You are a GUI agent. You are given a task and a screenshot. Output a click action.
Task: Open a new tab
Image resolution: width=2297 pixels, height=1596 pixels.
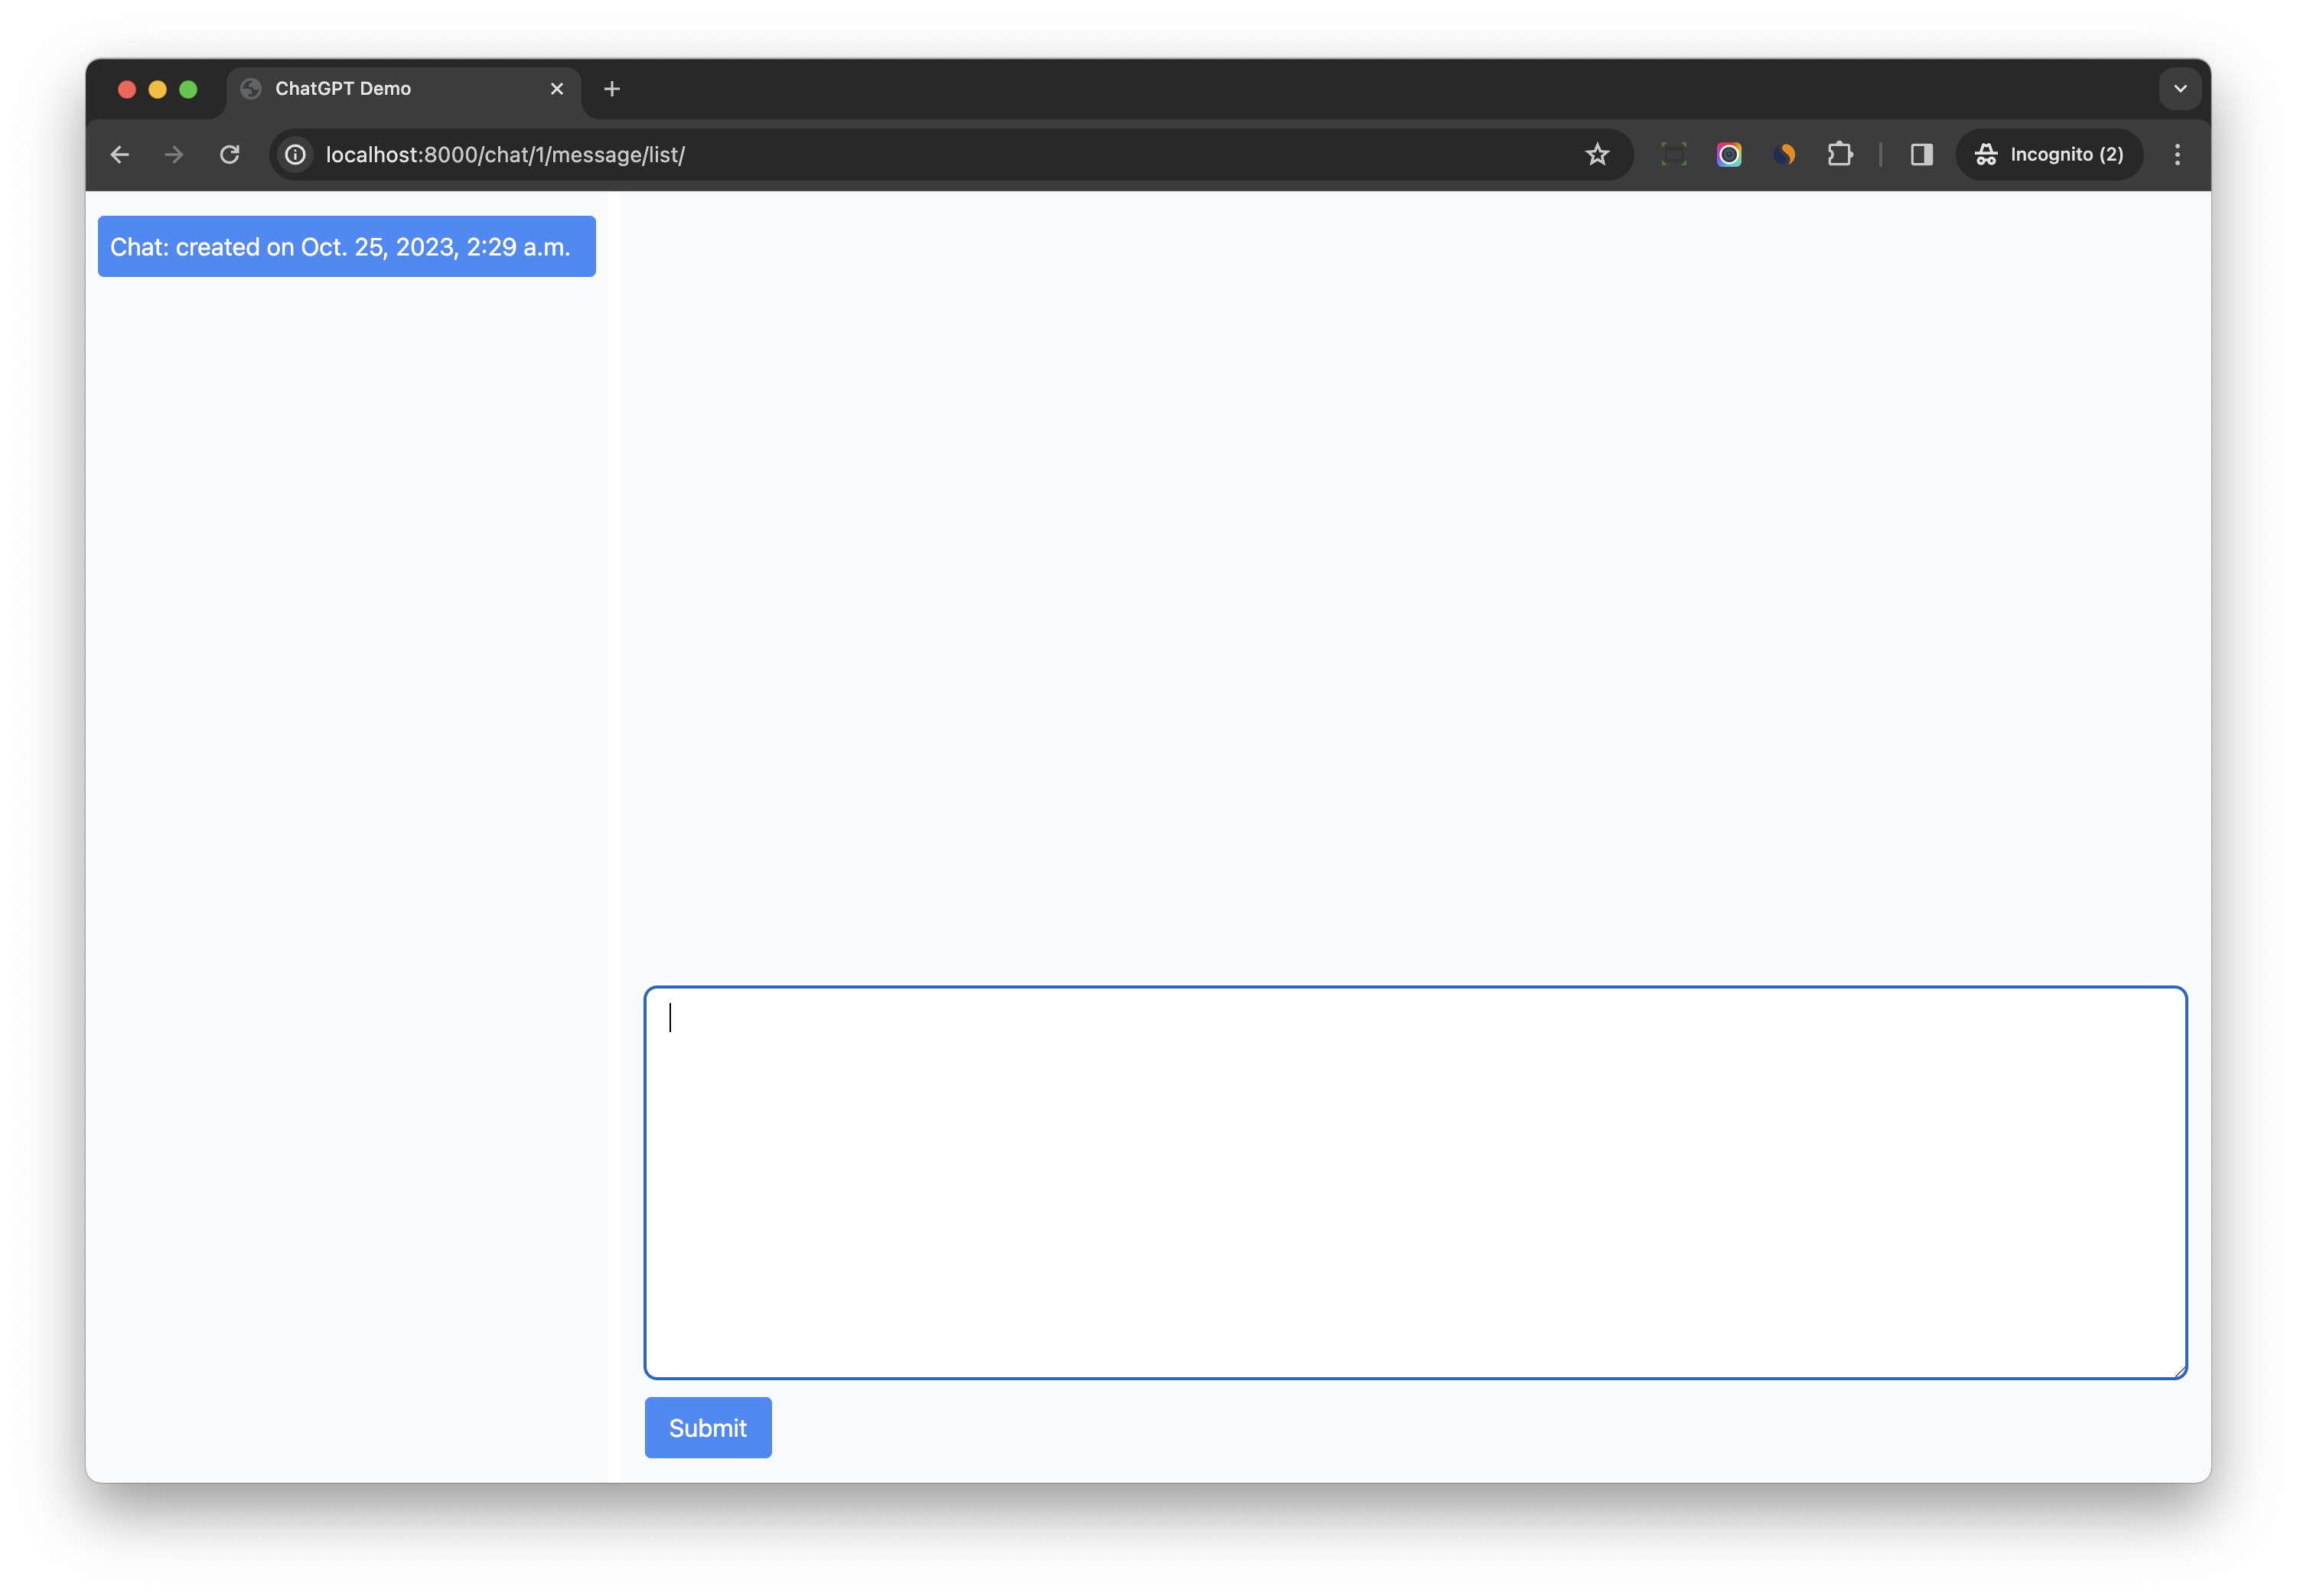612,89
